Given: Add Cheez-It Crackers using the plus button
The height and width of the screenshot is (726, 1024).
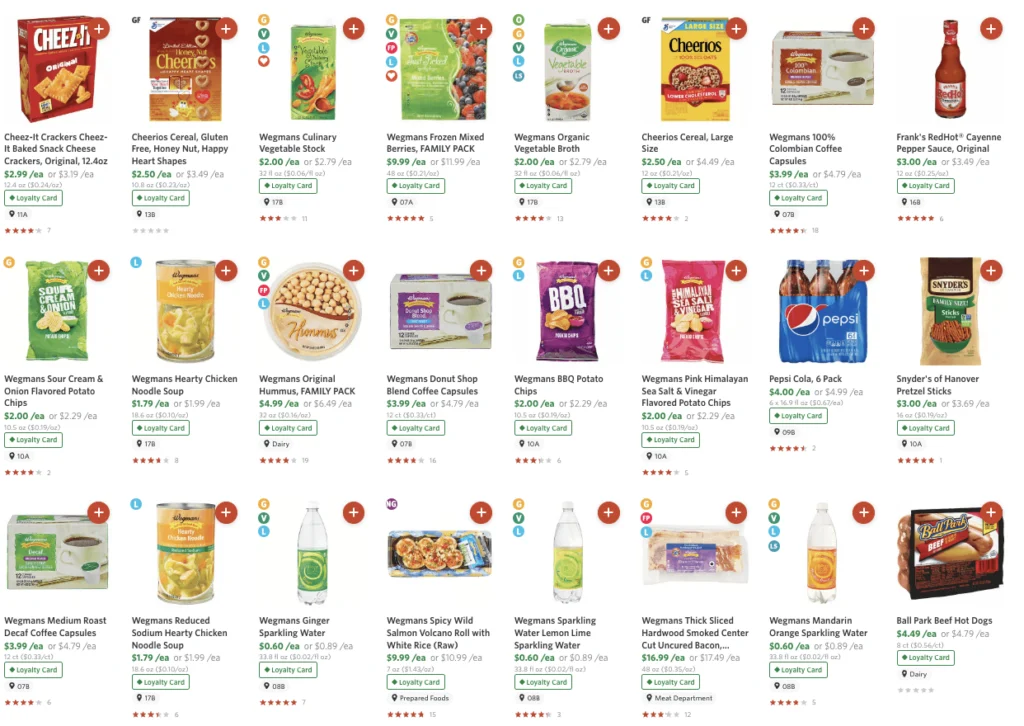Looking at the screenshot, I should click(x=99, y=29).
